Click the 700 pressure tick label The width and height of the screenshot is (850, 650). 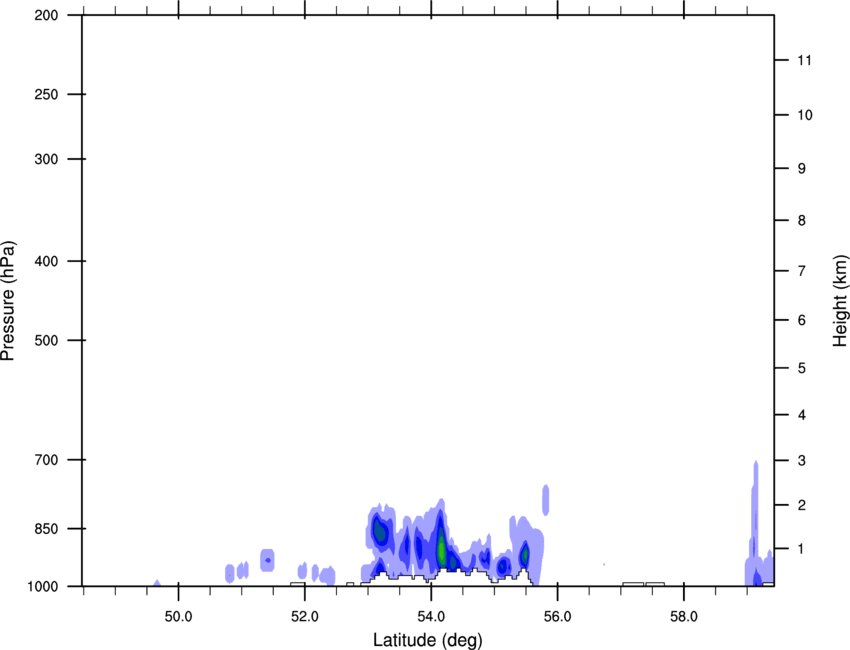click(46, 460)
